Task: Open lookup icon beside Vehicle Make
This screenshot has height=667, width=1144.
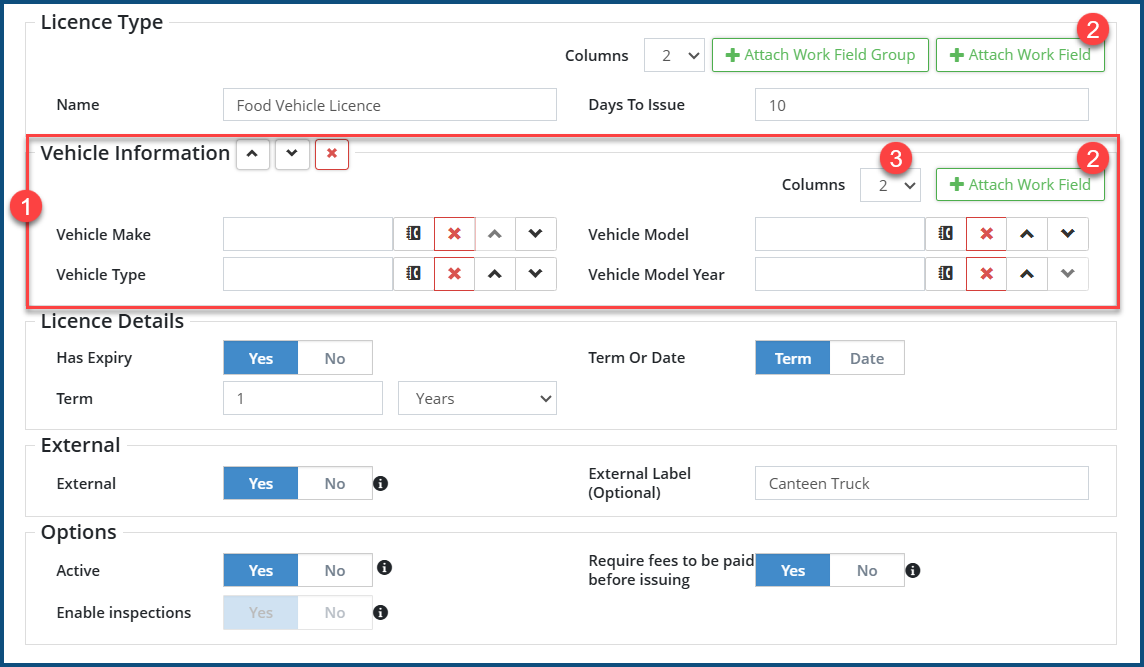Action: click(413, 234)
